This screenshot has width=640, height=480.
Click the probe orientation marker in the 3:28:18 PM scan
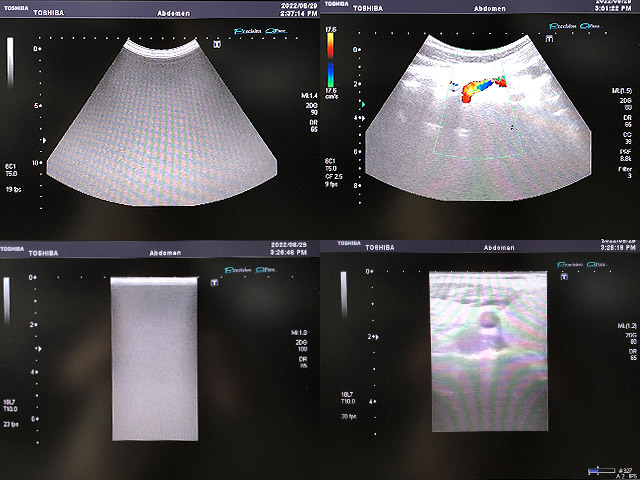[564, 276]
